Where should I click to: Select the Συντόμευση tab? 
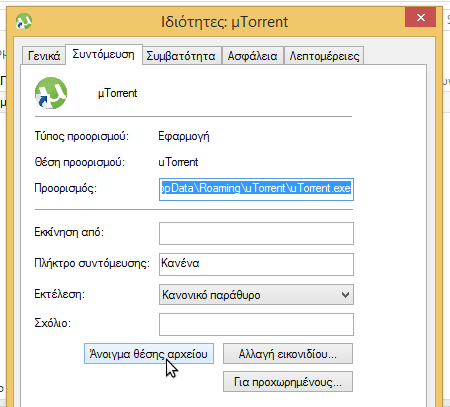[104, 54]
